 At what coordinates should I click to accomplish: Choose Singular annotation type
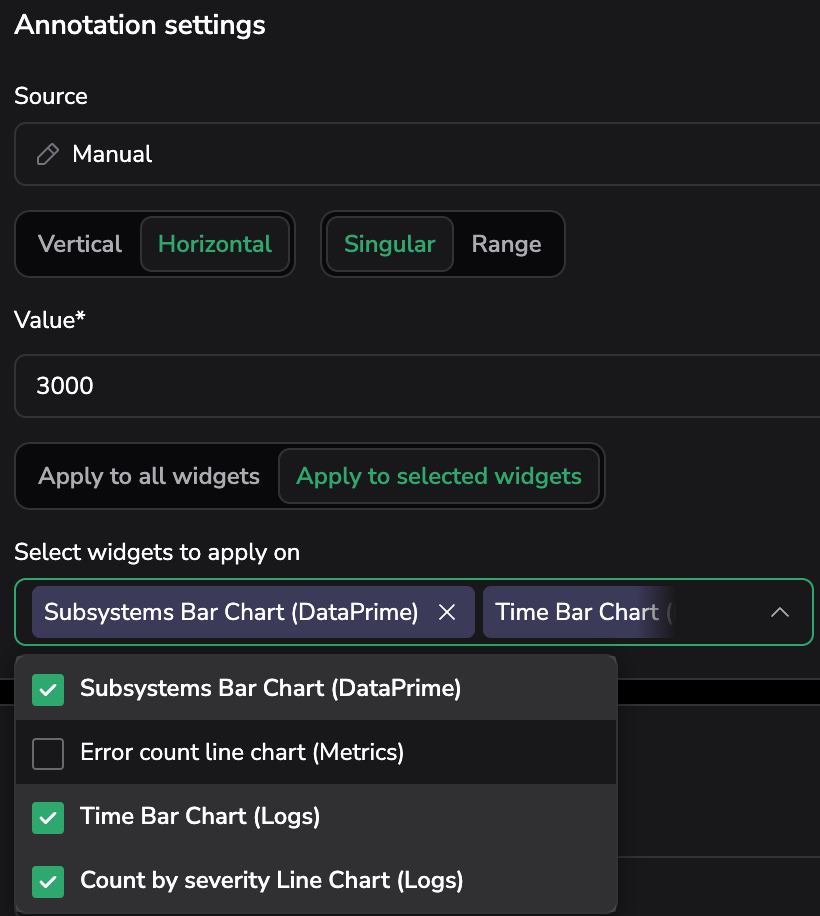(x=389, y=244)
